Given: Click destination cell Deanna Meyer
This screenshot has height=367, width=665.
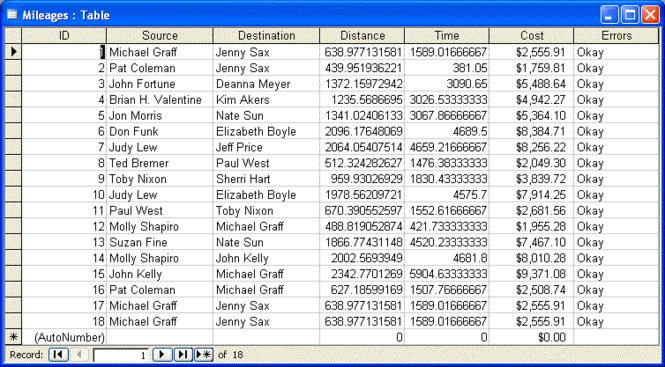Looking at the screenshot, I should [x=266, y=84].
